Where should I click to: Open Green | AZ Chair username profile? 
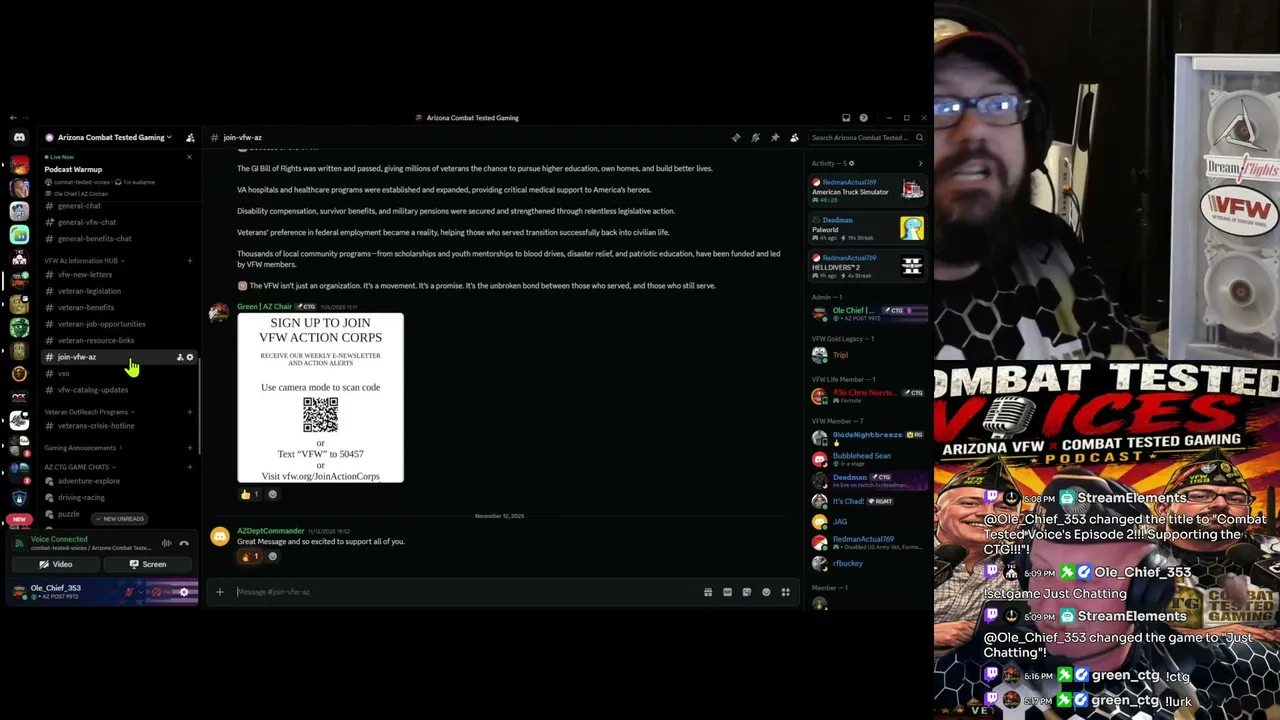coord(264,307)
